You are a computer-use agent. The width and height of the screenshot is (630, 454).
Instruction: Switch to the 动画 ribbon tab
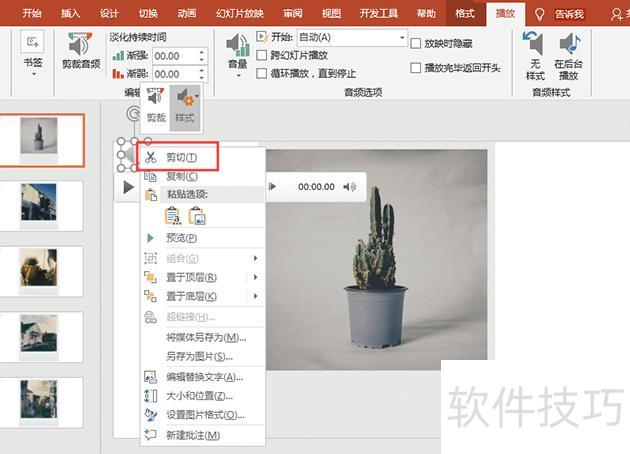tap(186, 14)
